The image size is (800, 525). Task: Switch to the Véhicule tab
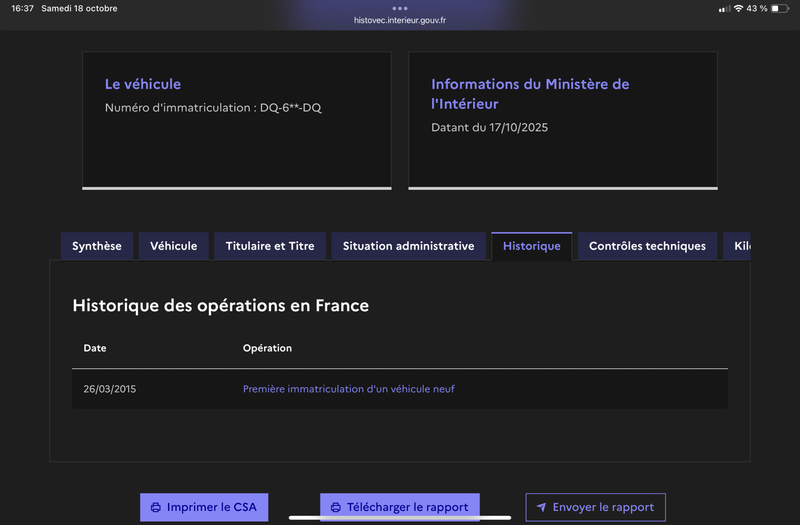tap(174, 246)
